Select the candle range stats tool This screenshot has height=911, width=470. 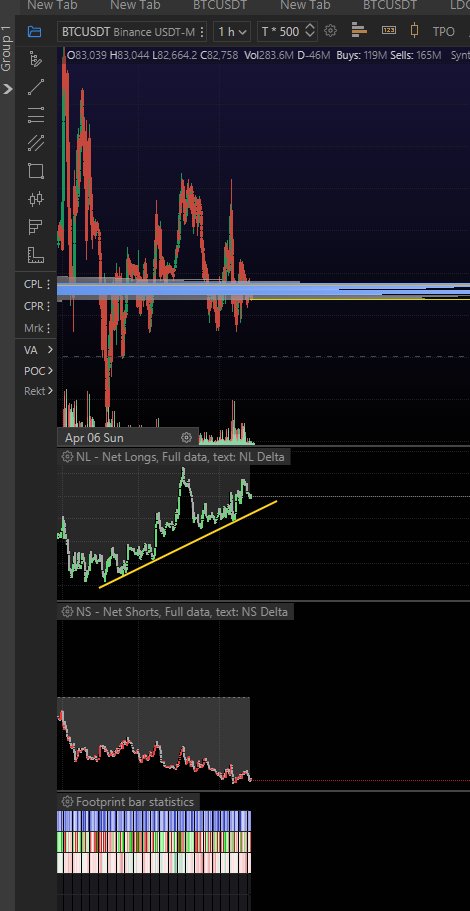pyautogui.click(x=36, y=199)
